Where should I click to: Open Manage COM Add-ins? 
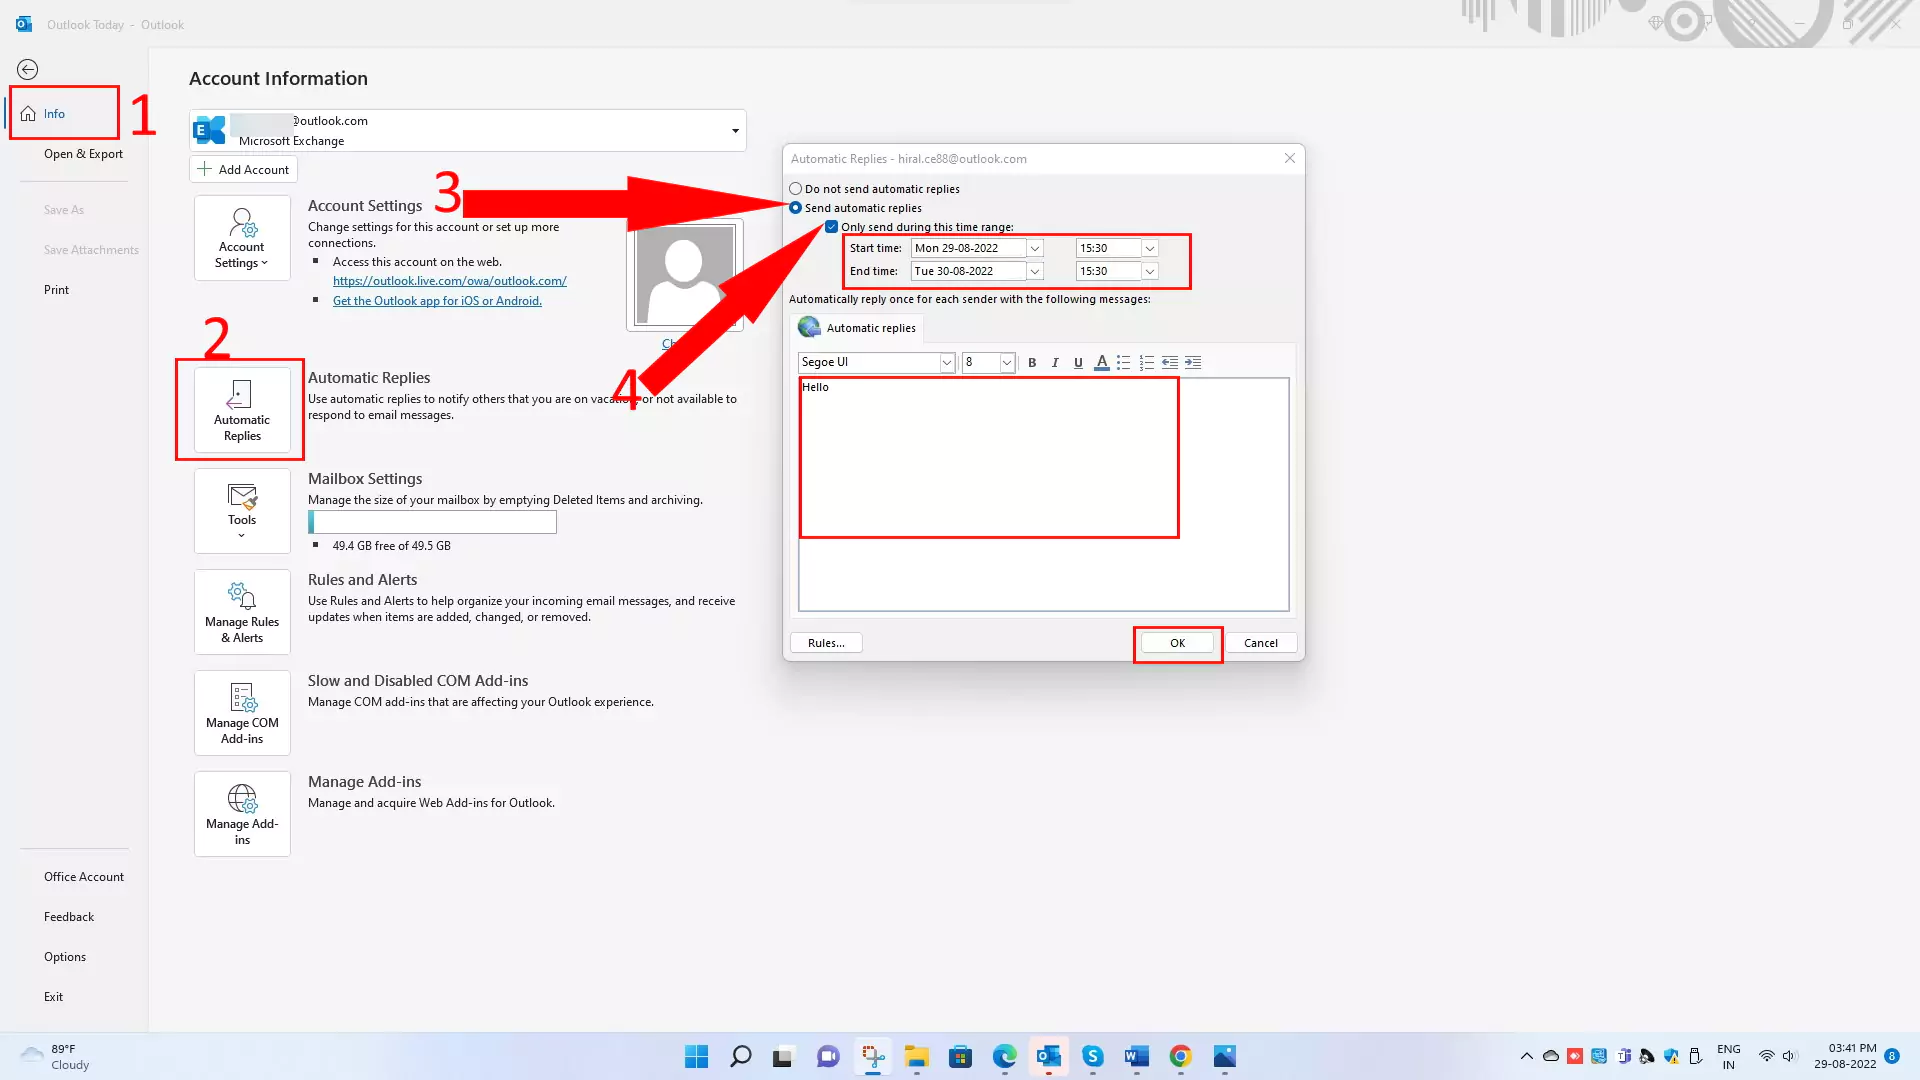[x=242, y=713]
